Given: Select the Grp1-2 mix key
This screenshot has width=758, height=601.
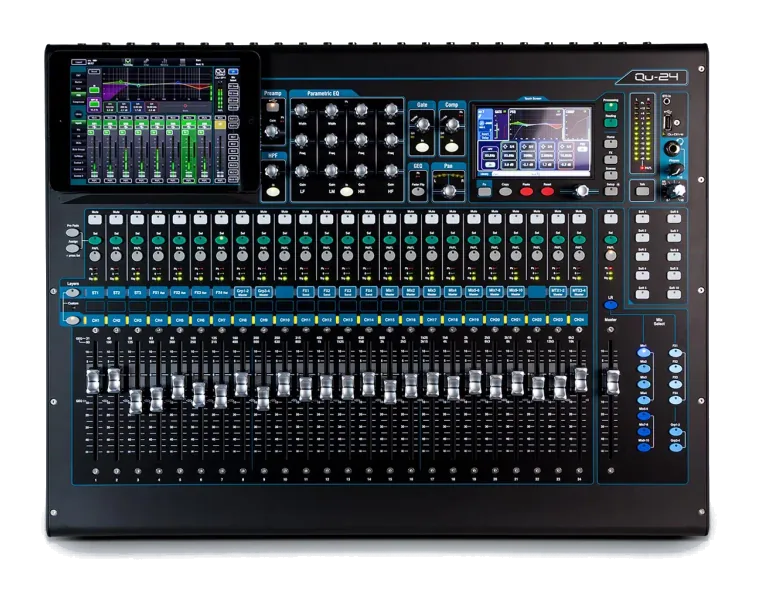Looking at the screenshot, I should [675, 432].
